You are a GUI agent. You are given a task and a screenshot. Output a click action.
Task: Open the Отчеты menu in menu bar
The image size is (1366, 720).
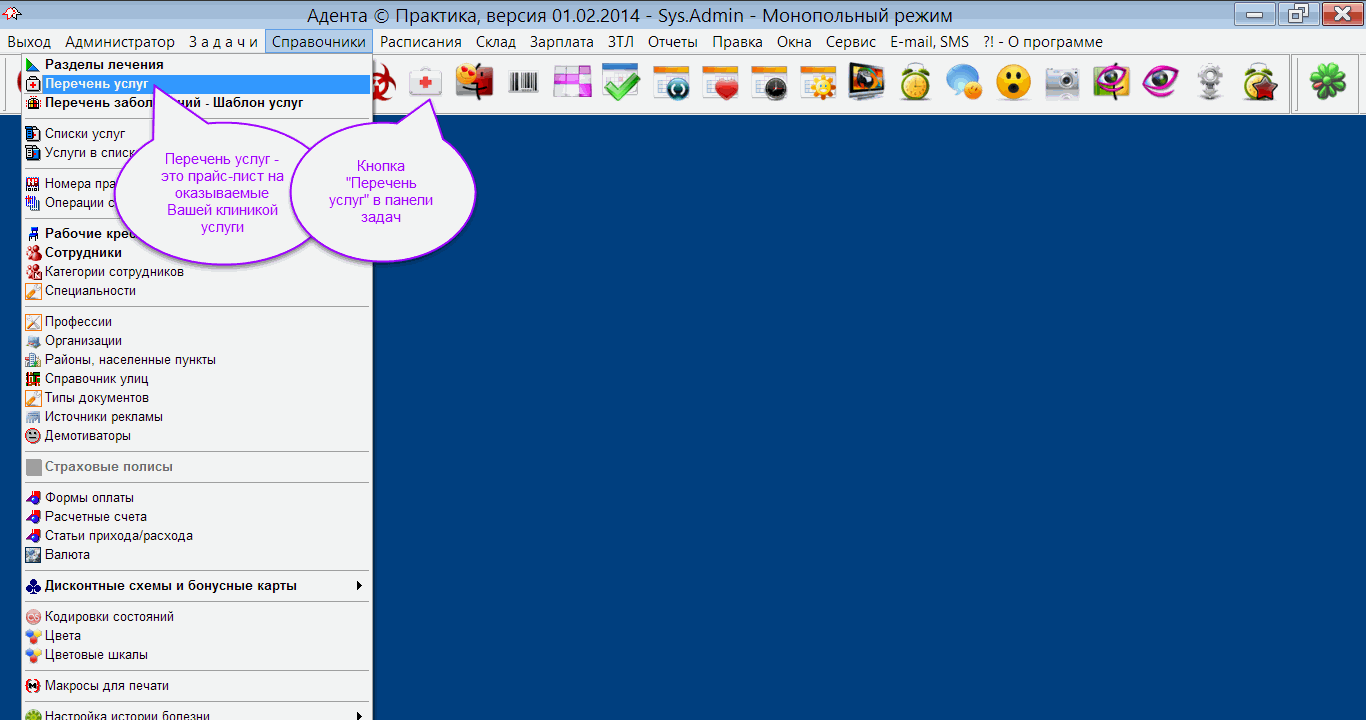[x=672, y=42]
